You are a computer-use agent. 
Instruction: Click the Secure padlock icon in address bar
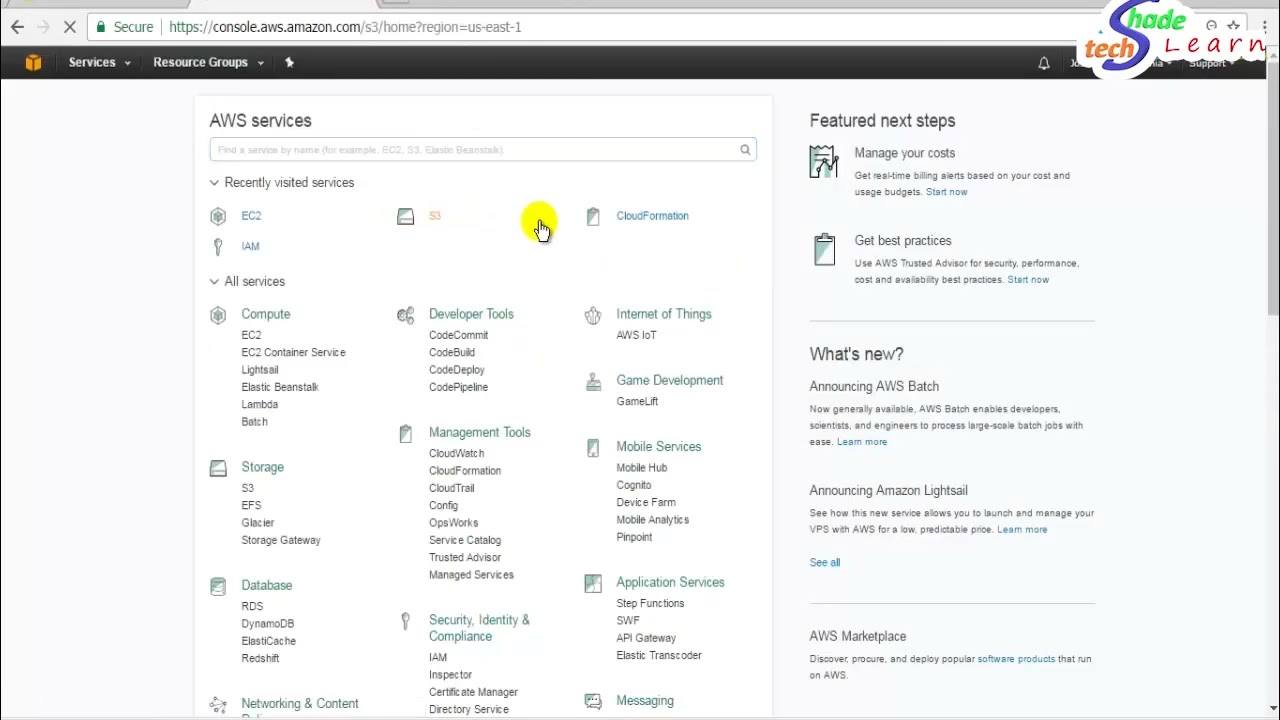point(100,27)
